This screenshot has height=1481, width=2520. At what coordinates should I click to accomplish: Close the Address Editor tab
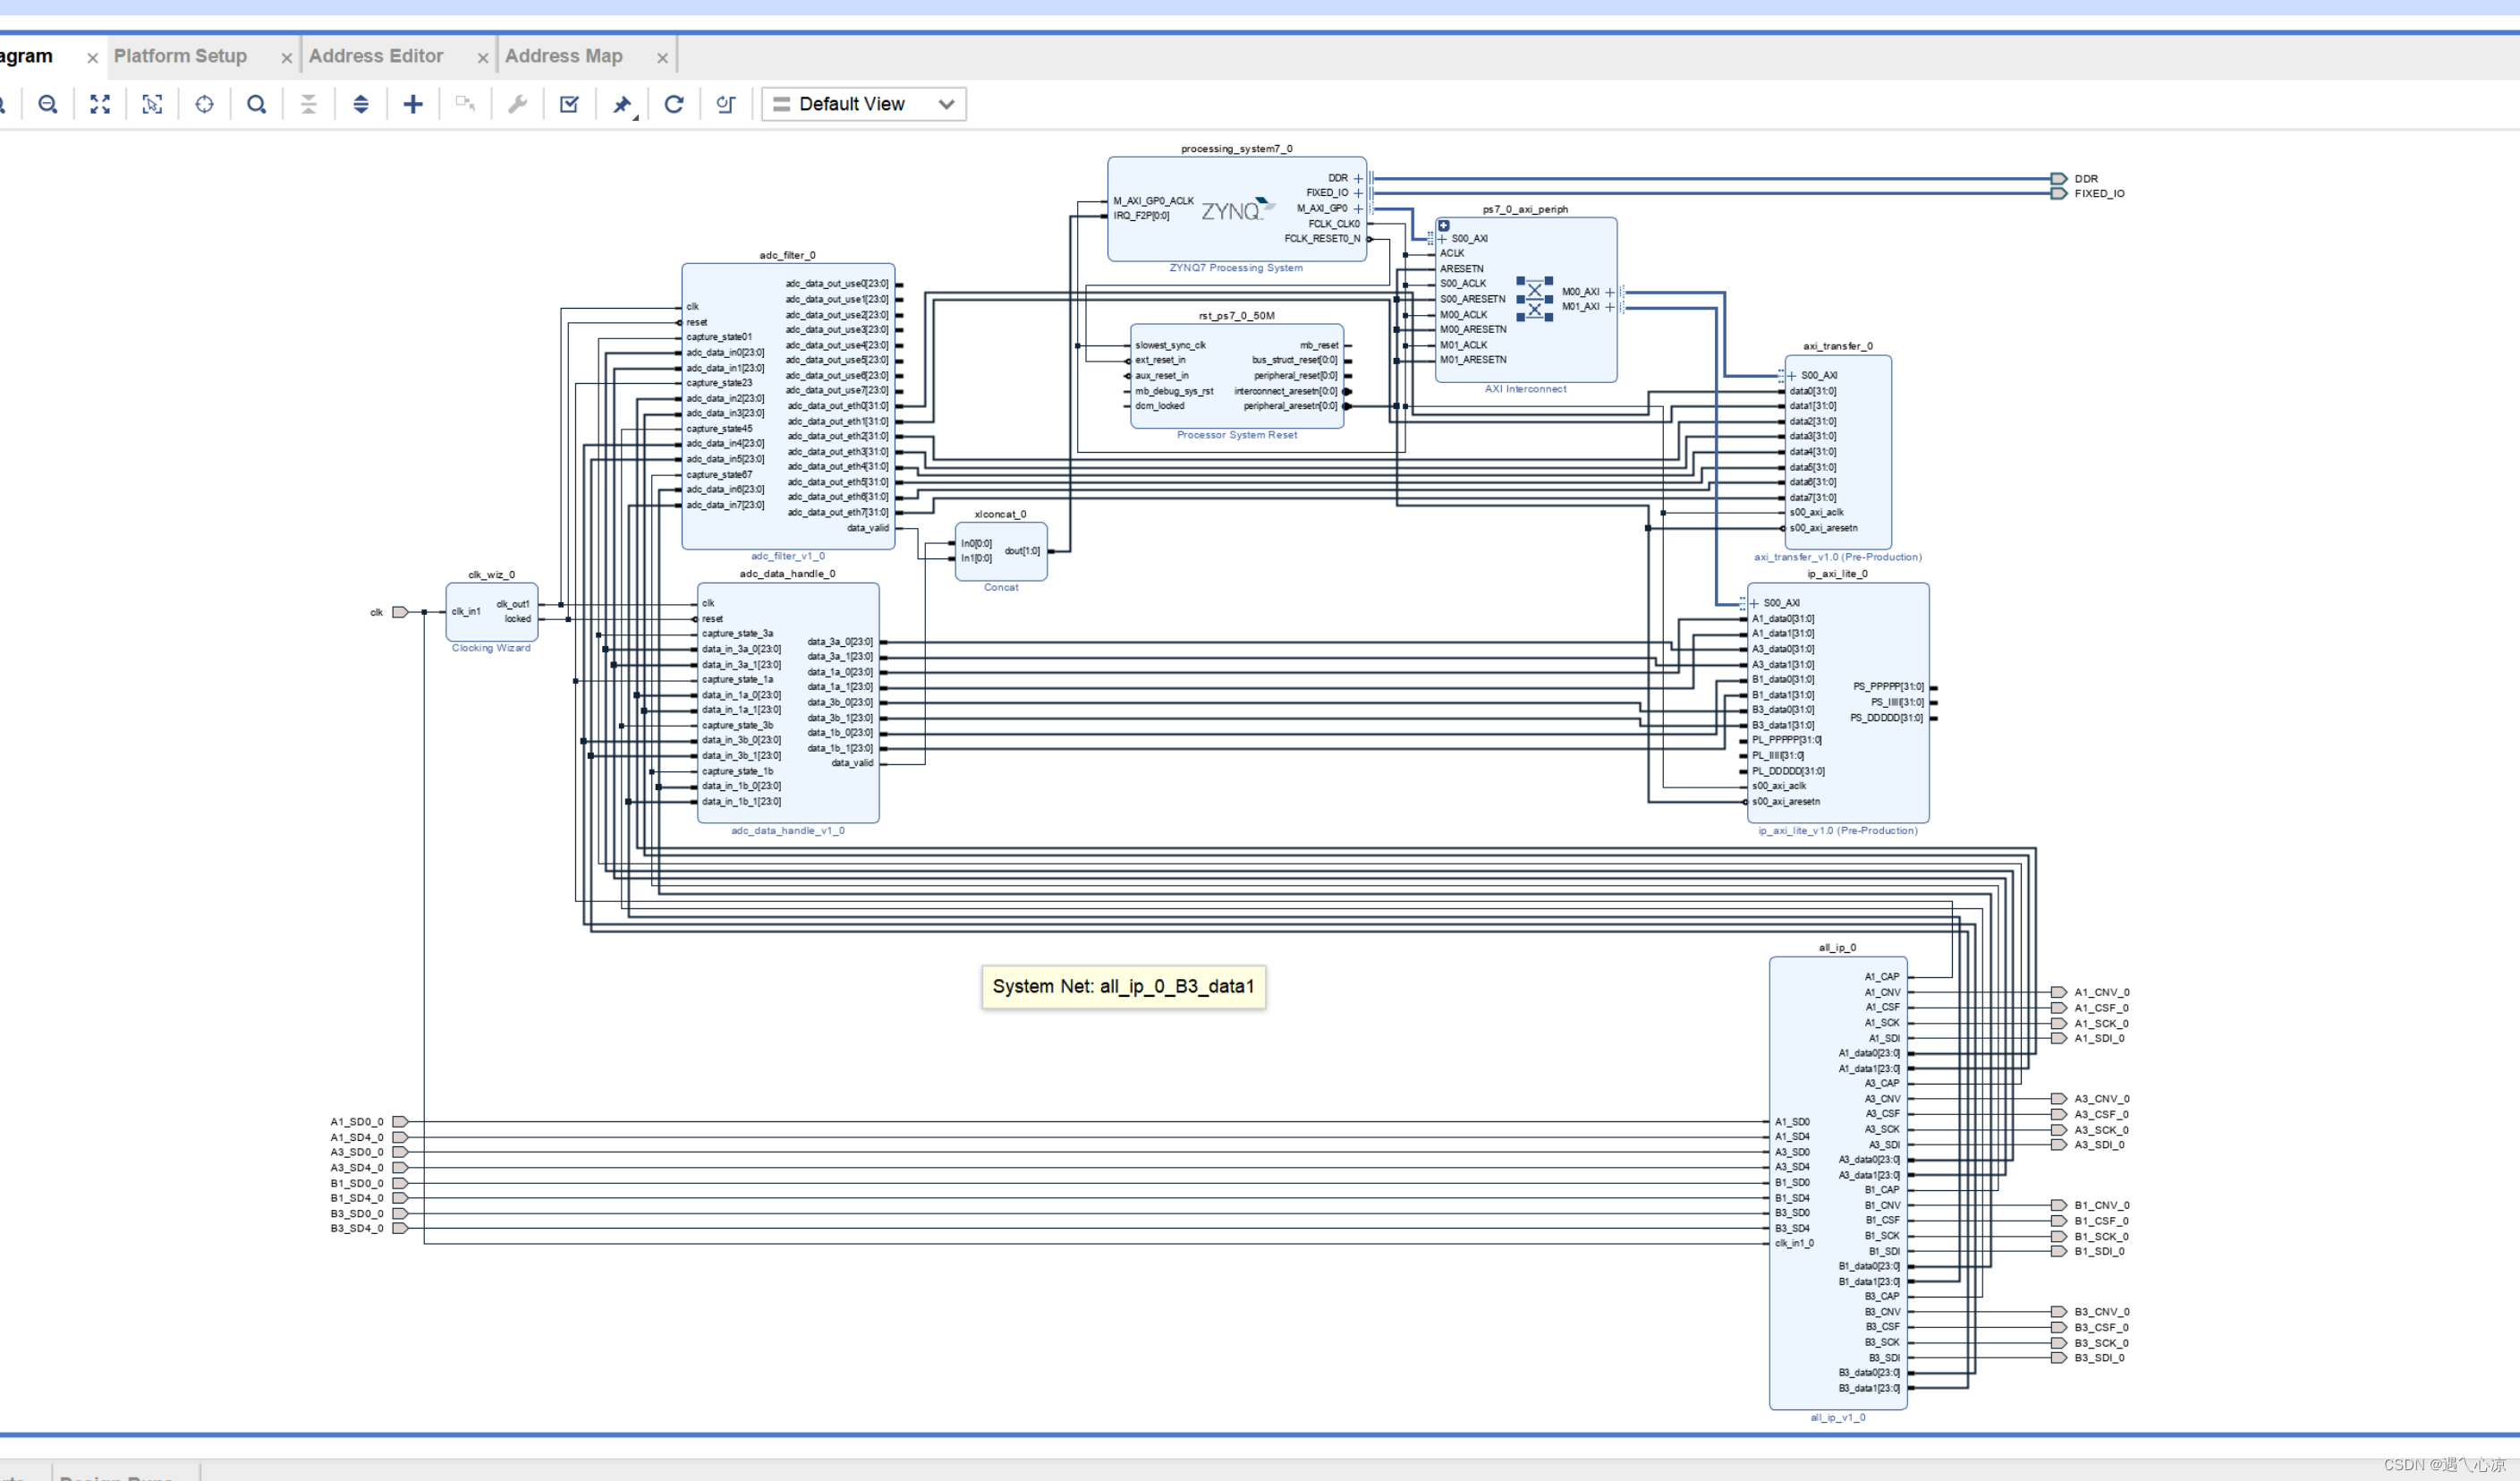(x=483, y=58)
